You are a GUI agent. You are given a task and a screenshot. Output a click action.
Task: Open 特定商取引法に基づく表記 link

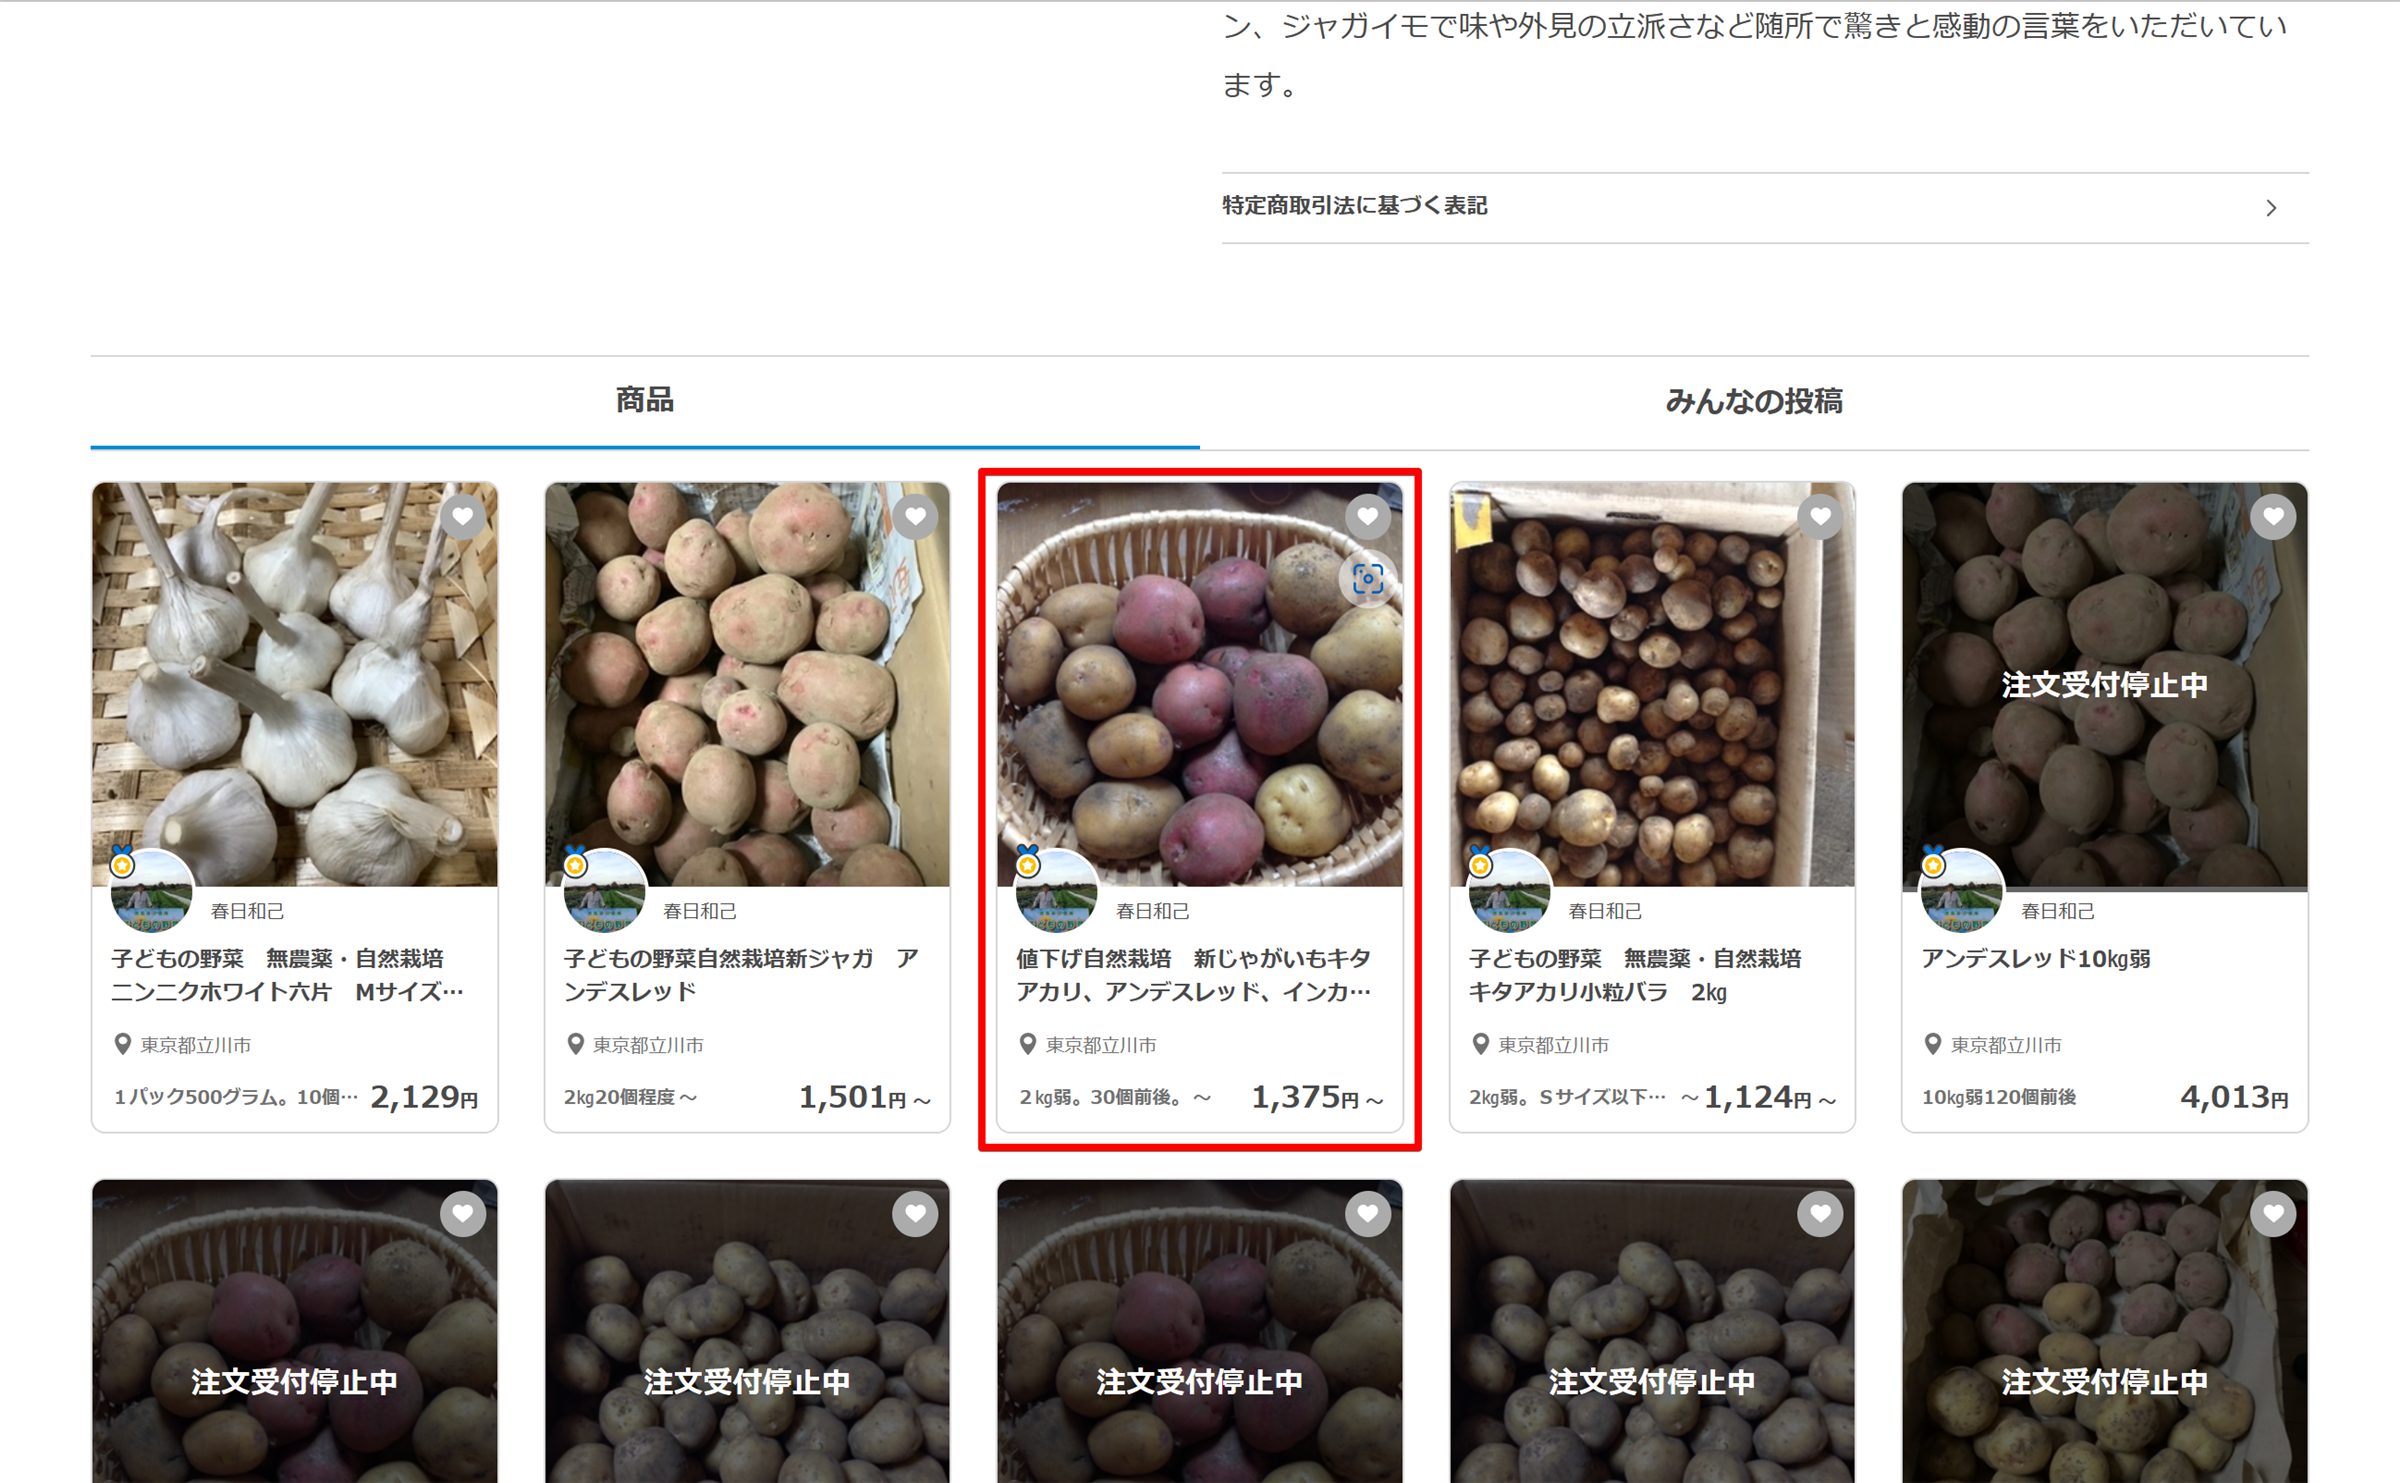[x=1765, y=207]
